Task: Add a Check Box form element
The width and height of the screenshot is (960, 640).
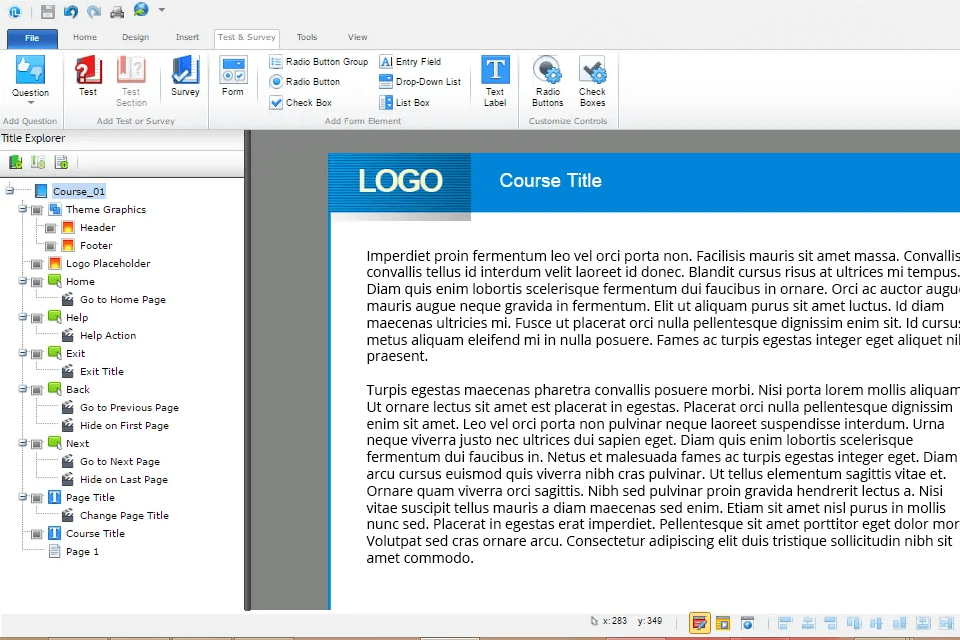Action: point(301,103)
